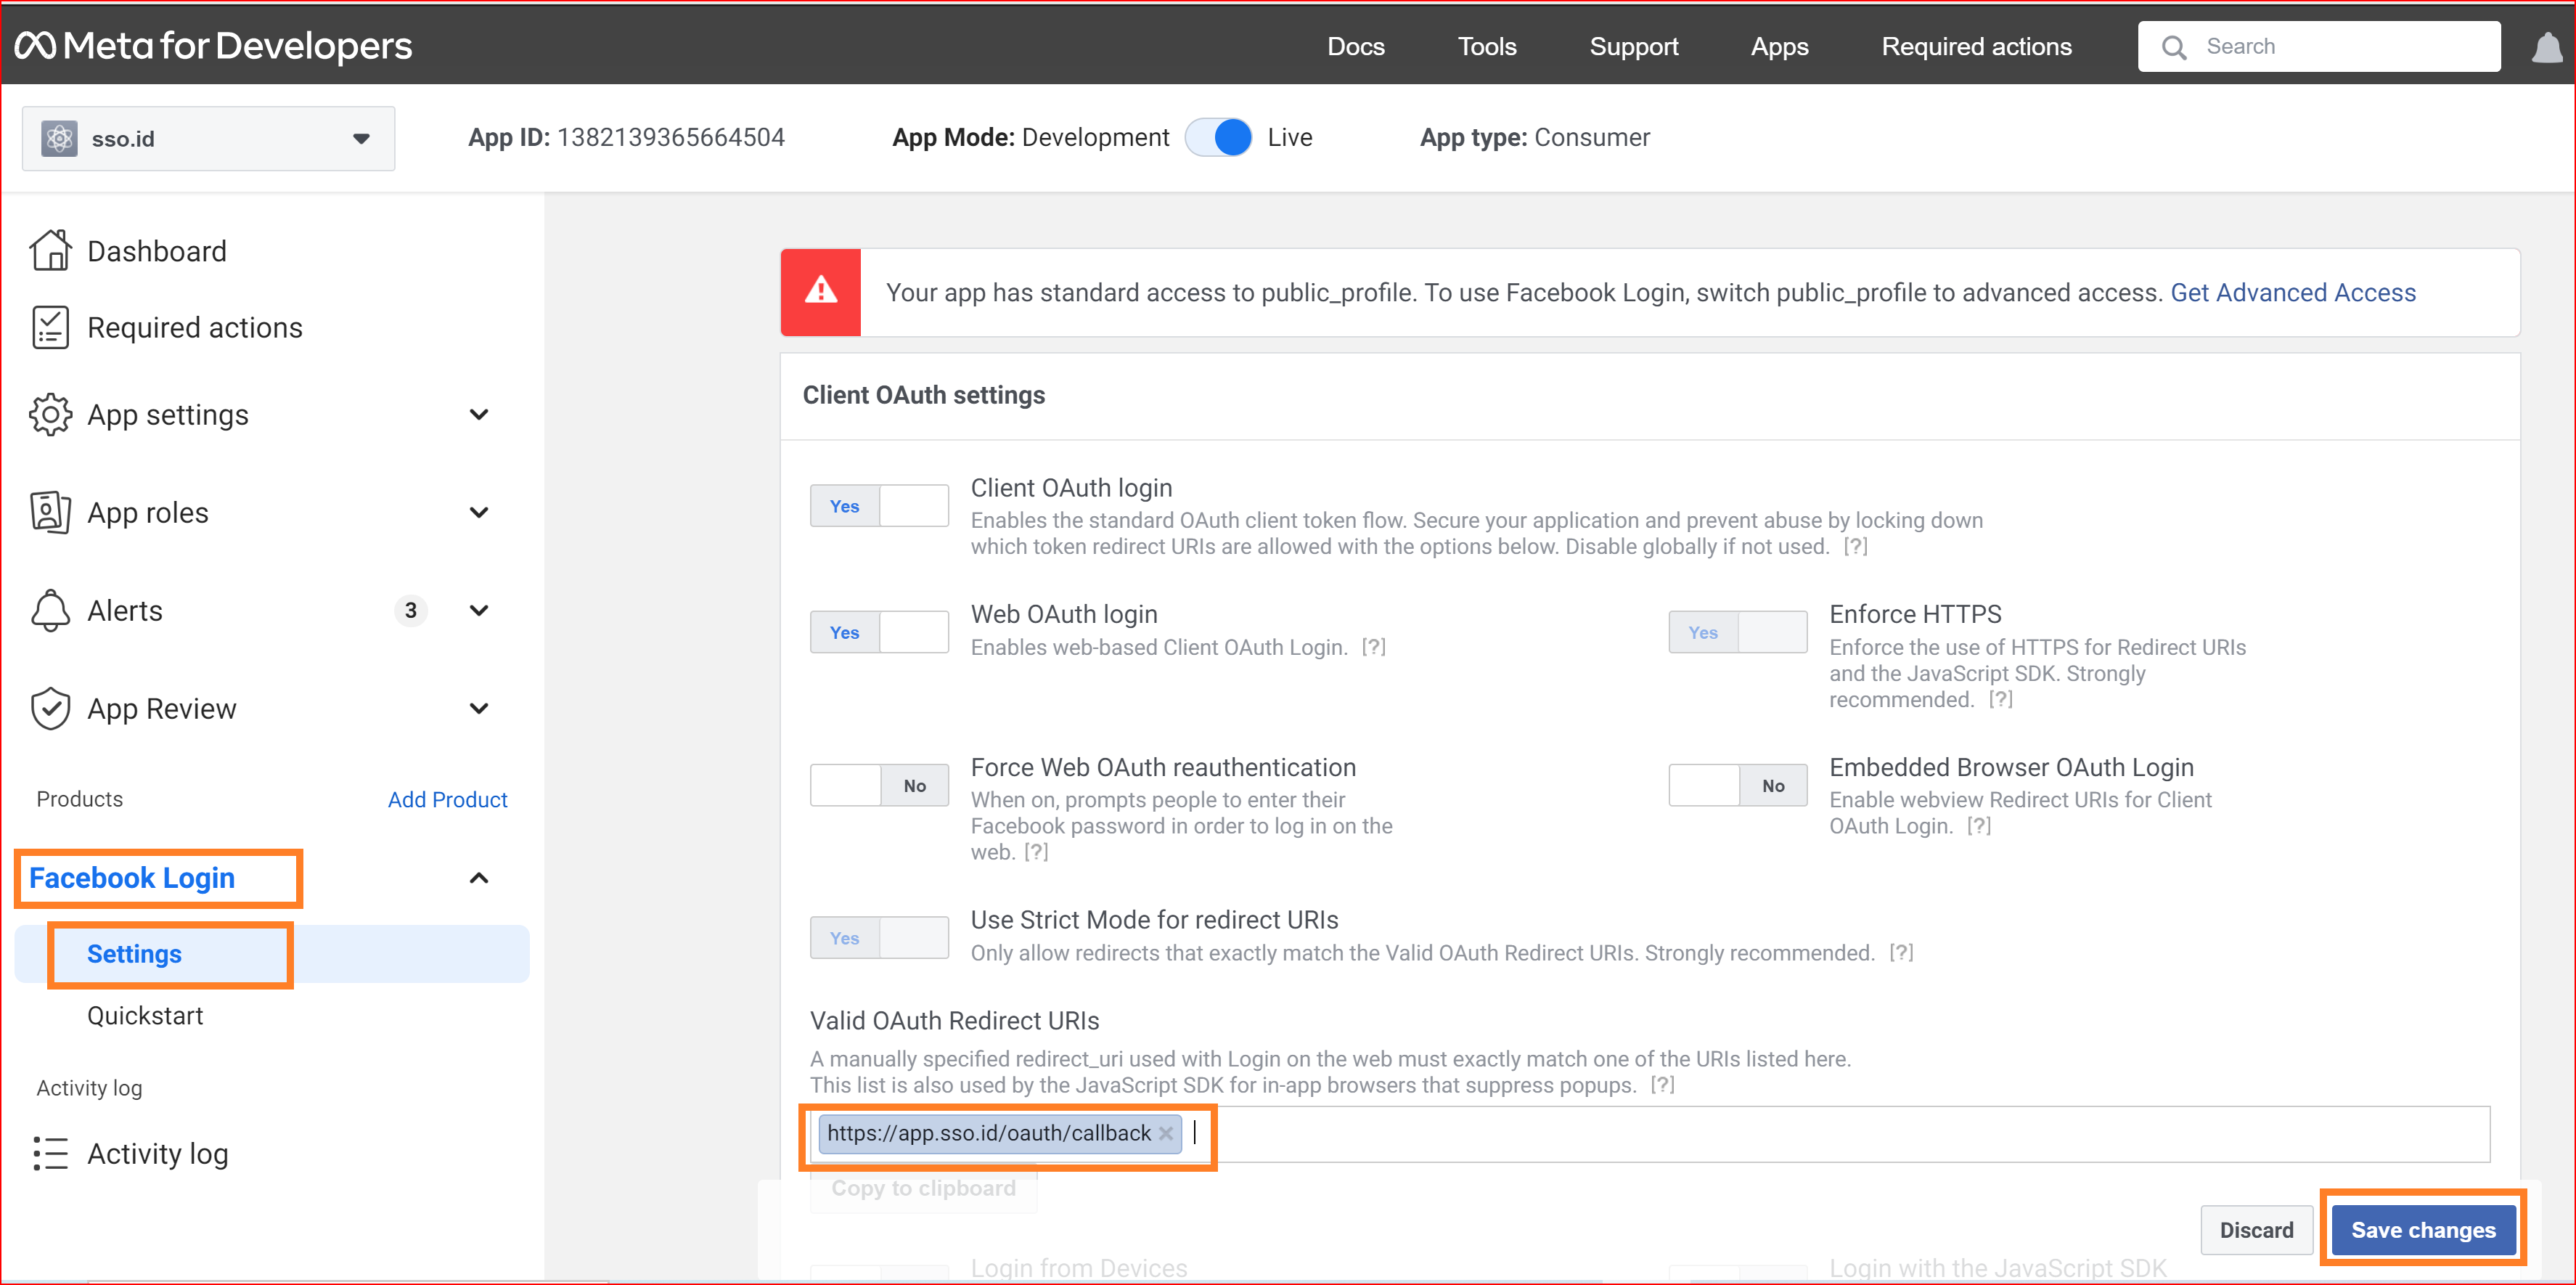The width and height of the screenshot is (2576, 1285).
Task: Toggle Embedded Browser OAuth Login switch
Action: 1737,785
